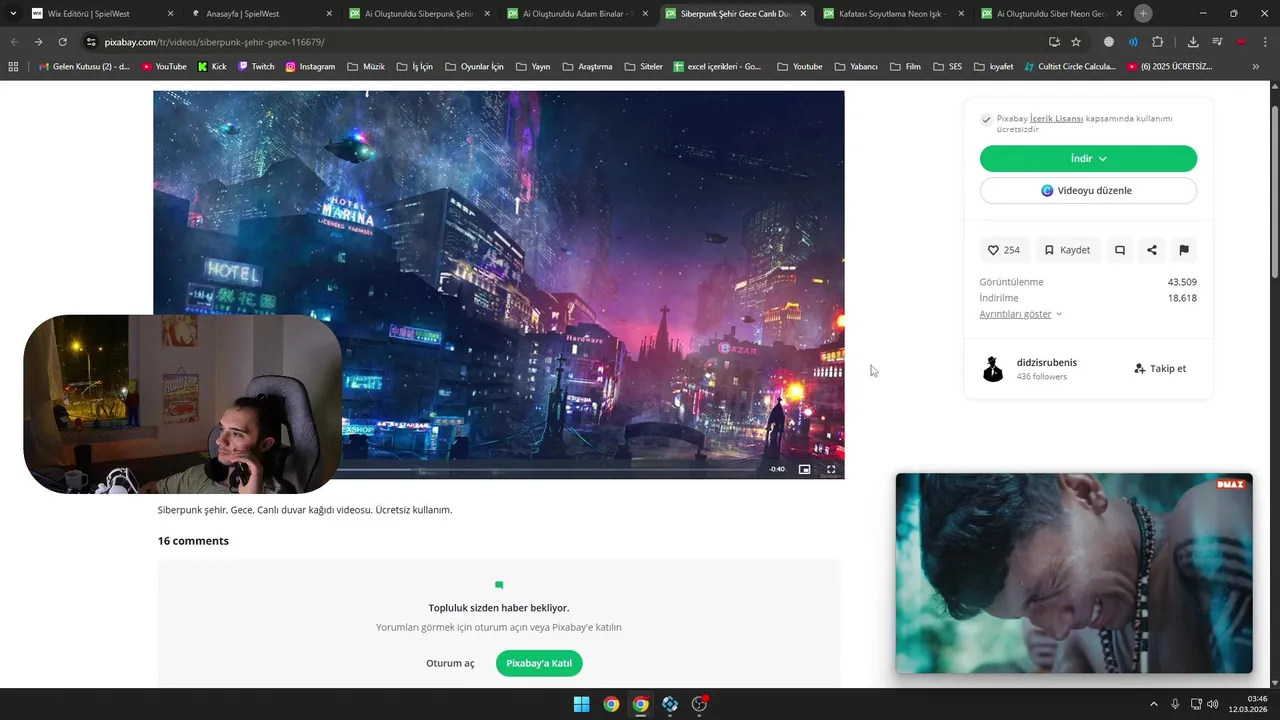The height and width of the screenshot is (720, 1280).
Task: Click the Videoyu düzenle button
Action: [1088, 190]
